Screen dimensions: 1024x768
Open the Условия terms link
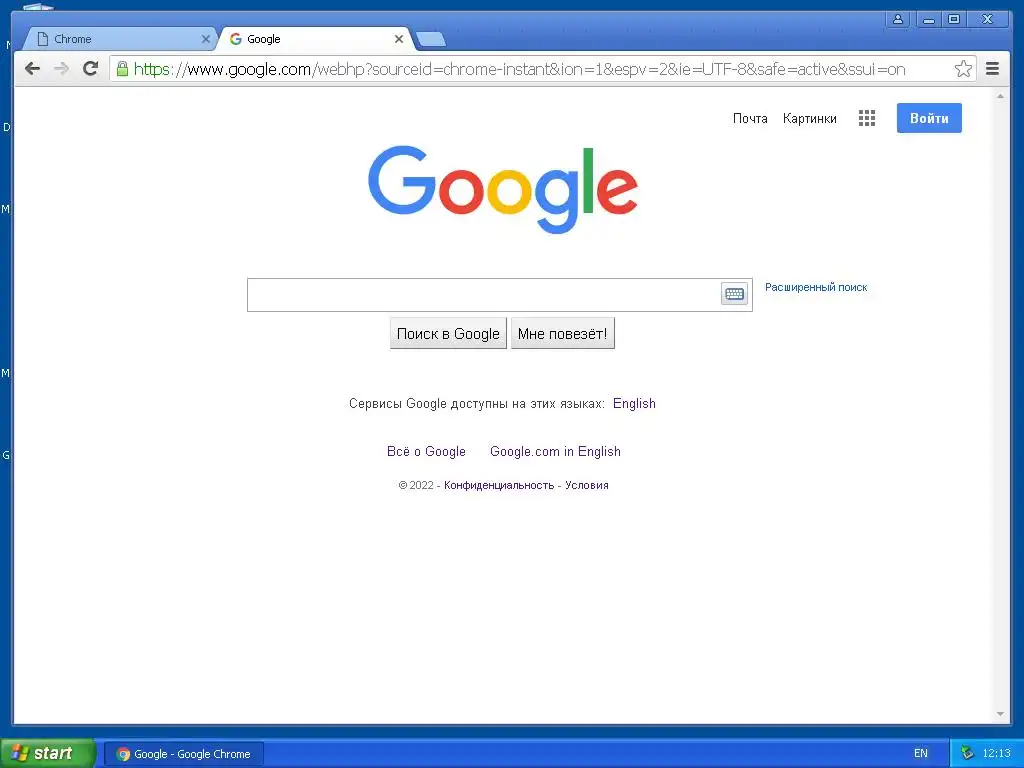pos(586,485)
